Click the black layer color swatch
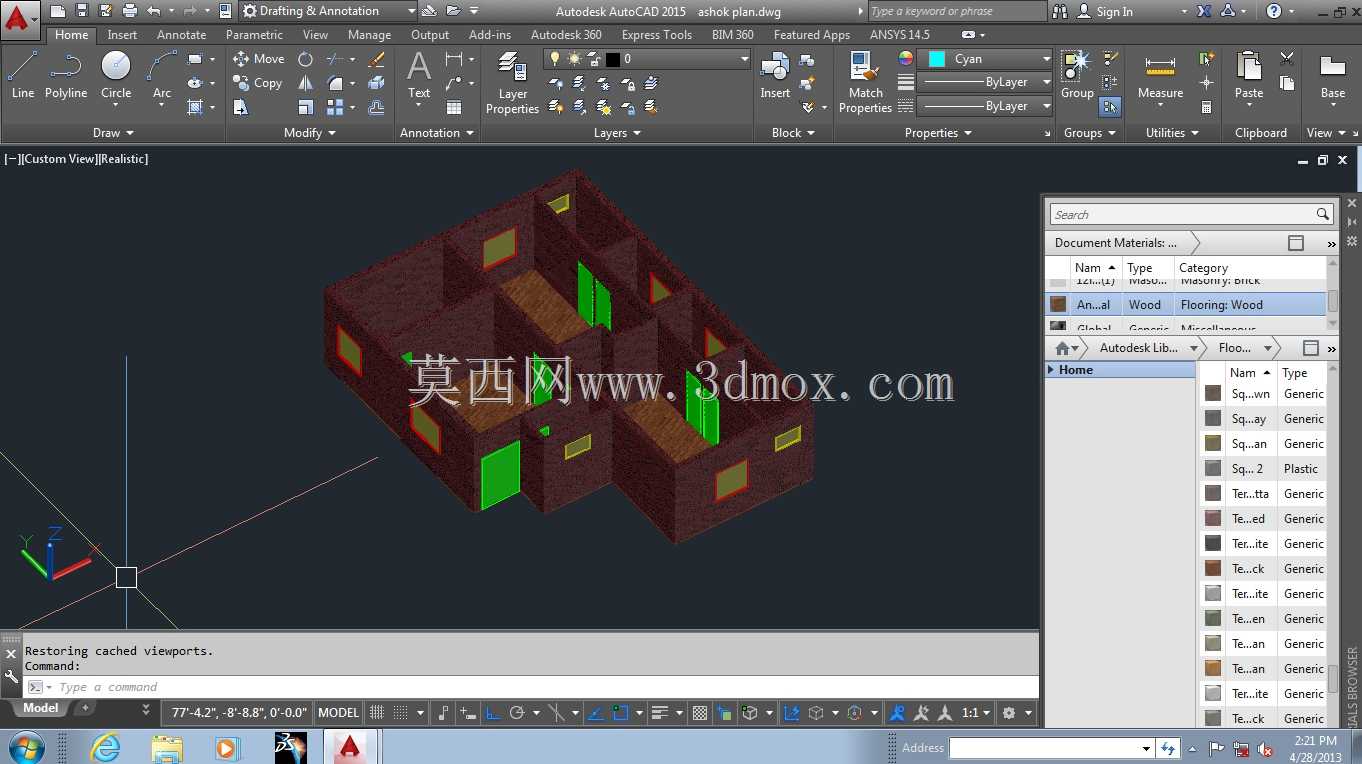The width and height of the screenshot is (1362, 764). coord(612,59)
